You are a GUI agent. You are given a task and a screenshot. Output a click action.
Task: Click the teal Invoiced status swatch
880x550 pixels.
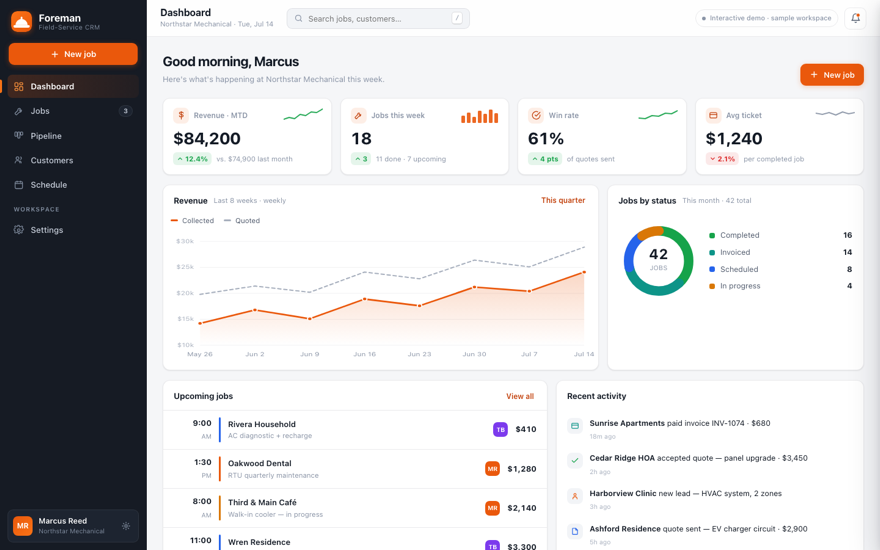[x=712, y=253]
